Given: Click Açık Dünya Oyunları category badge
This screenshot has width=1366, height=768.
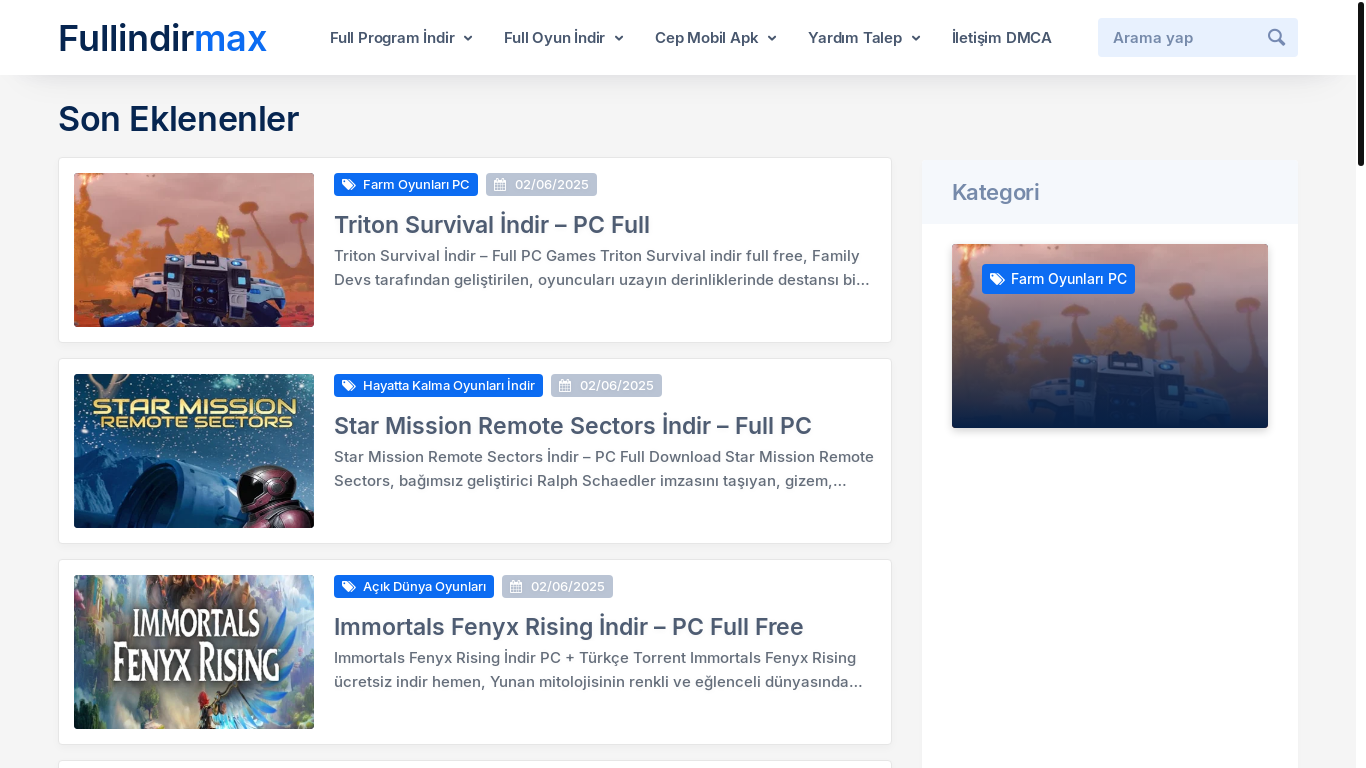Looking at the screenshot, I should (414, 587).
